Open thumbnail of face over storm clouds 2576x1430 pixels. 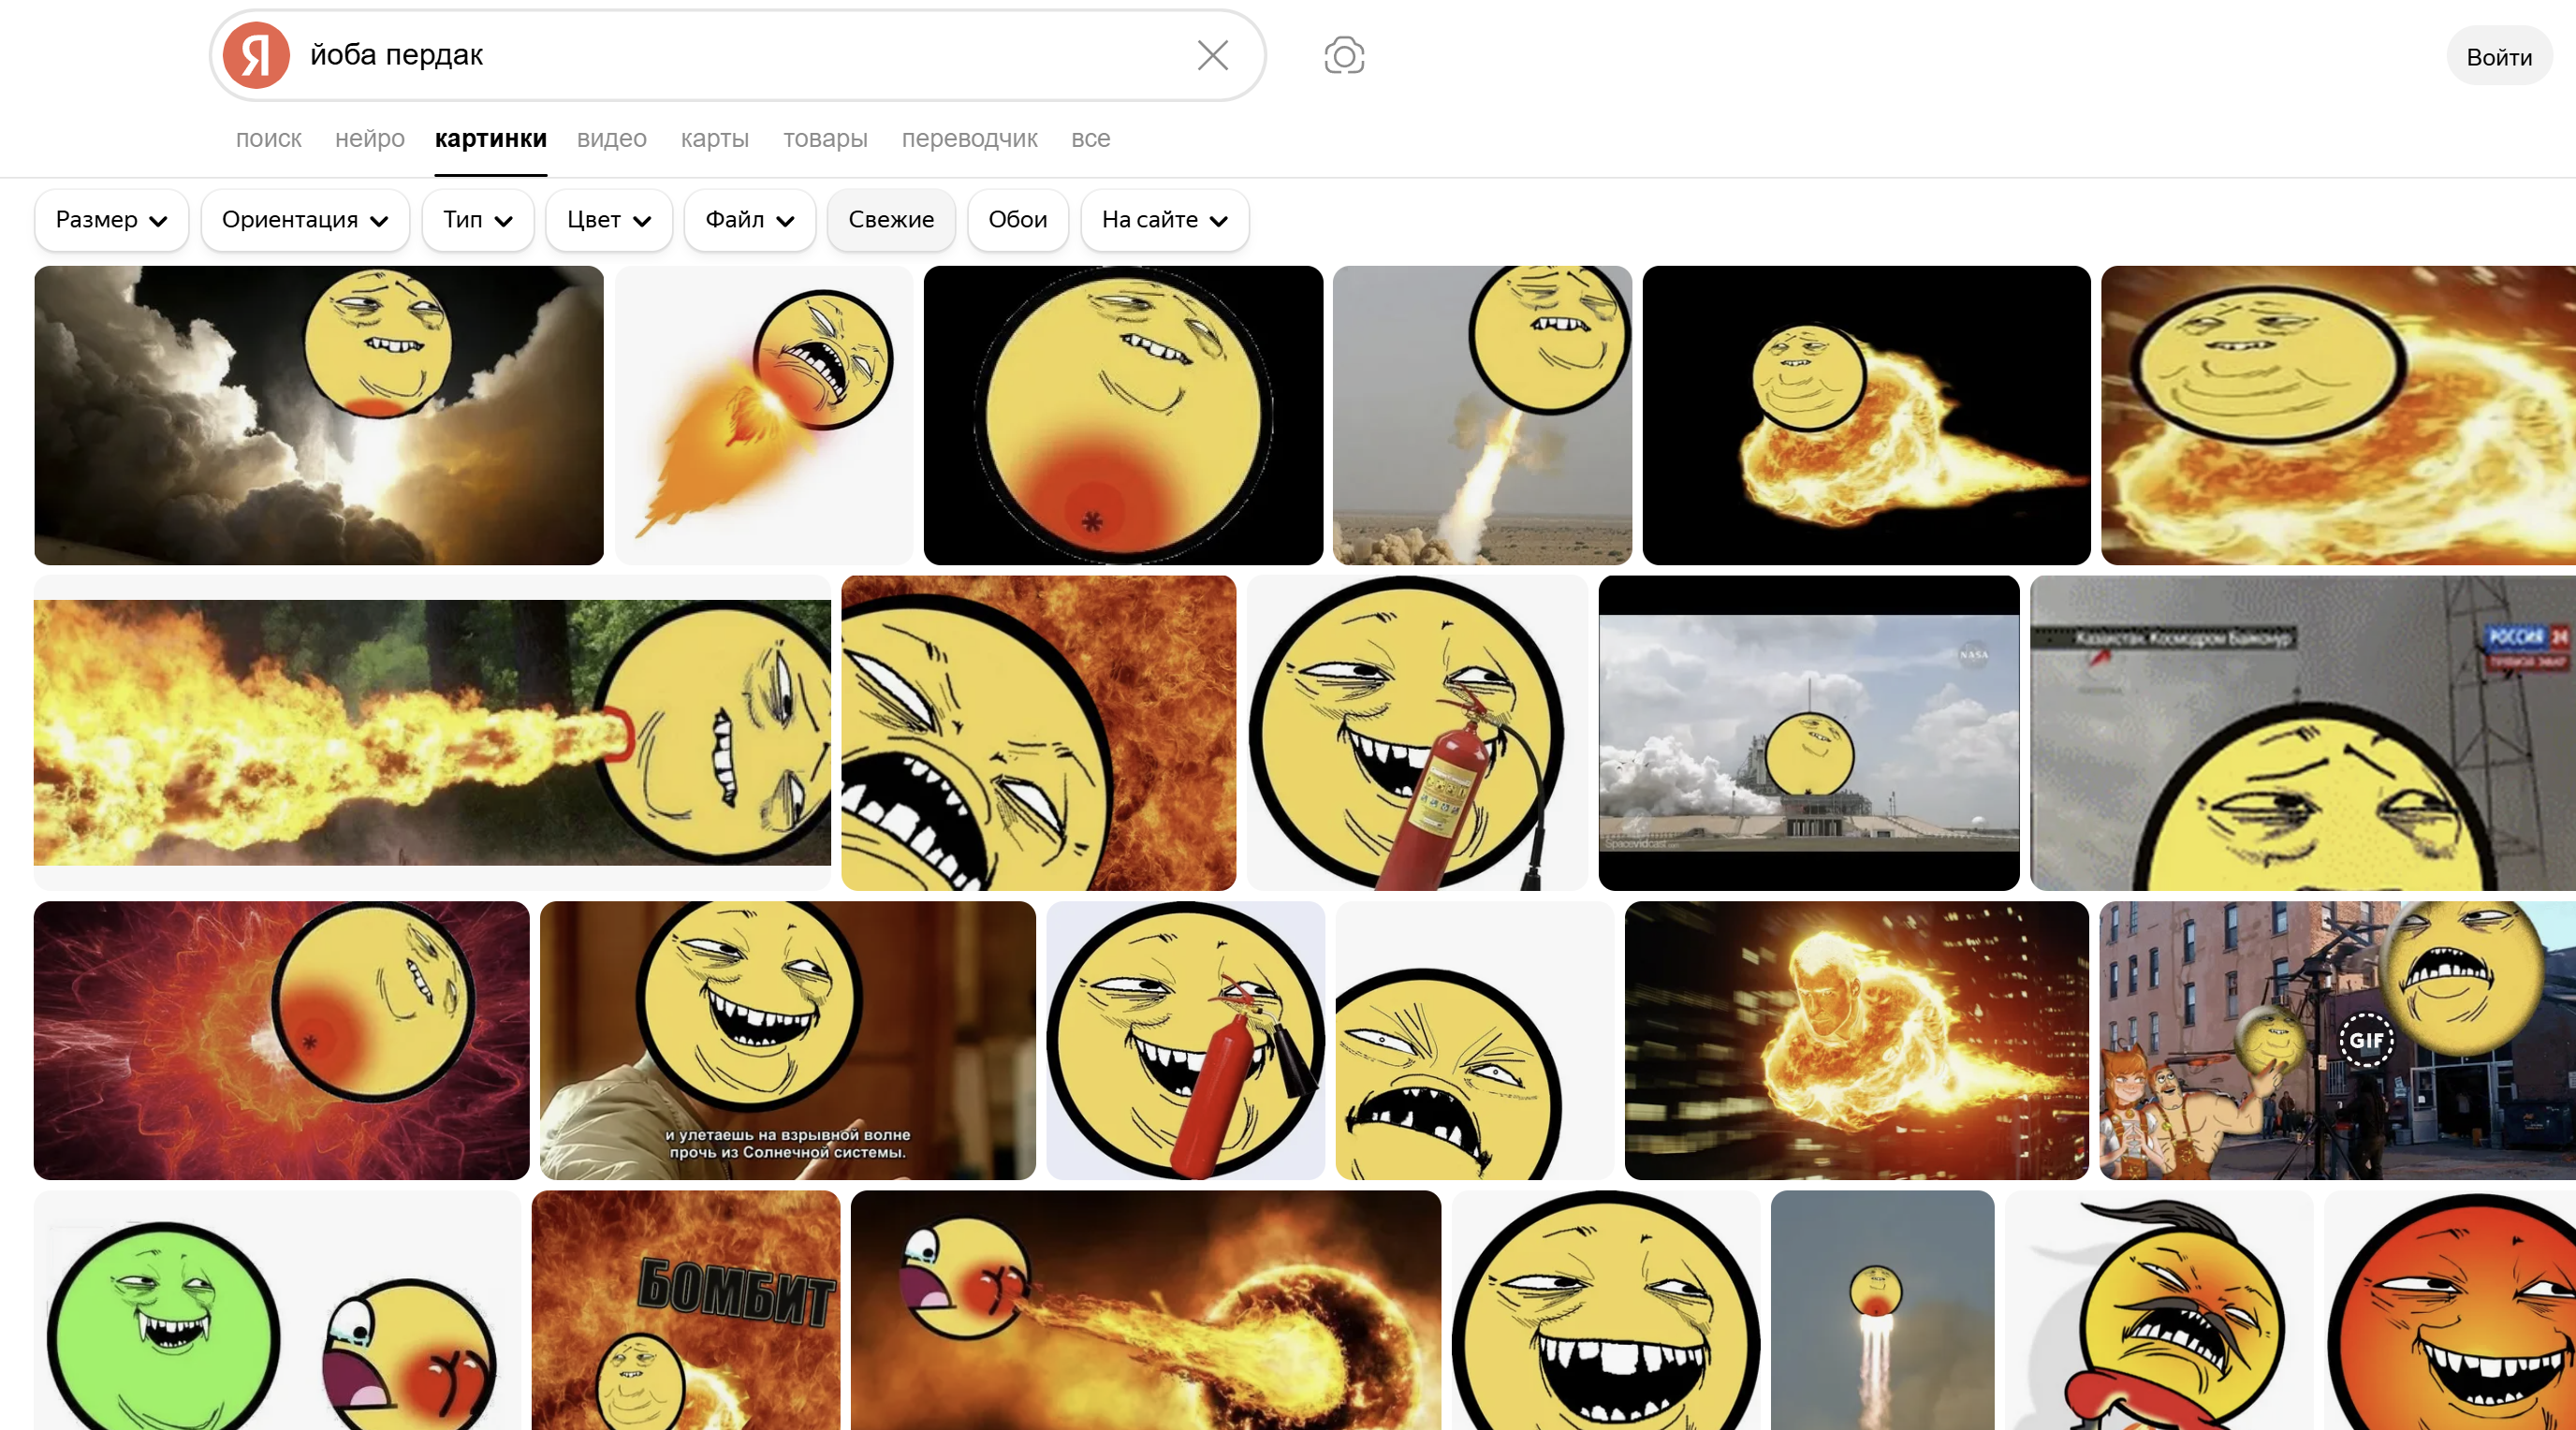318,415
